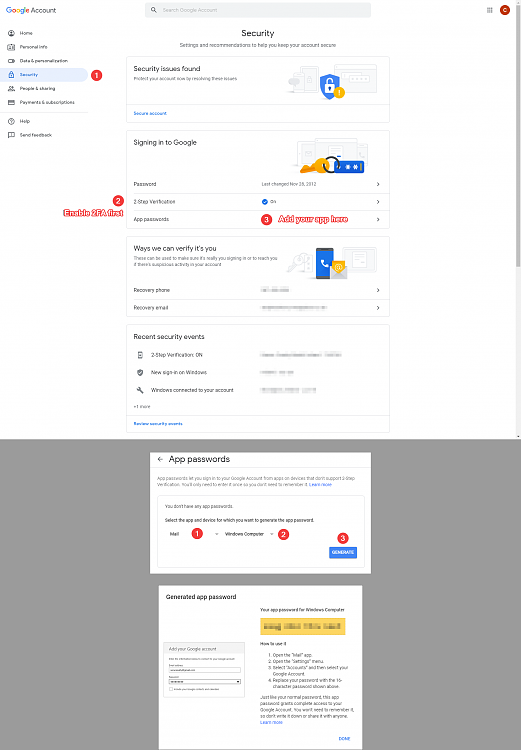Click the Help sidebar label

tap(25, 121)
